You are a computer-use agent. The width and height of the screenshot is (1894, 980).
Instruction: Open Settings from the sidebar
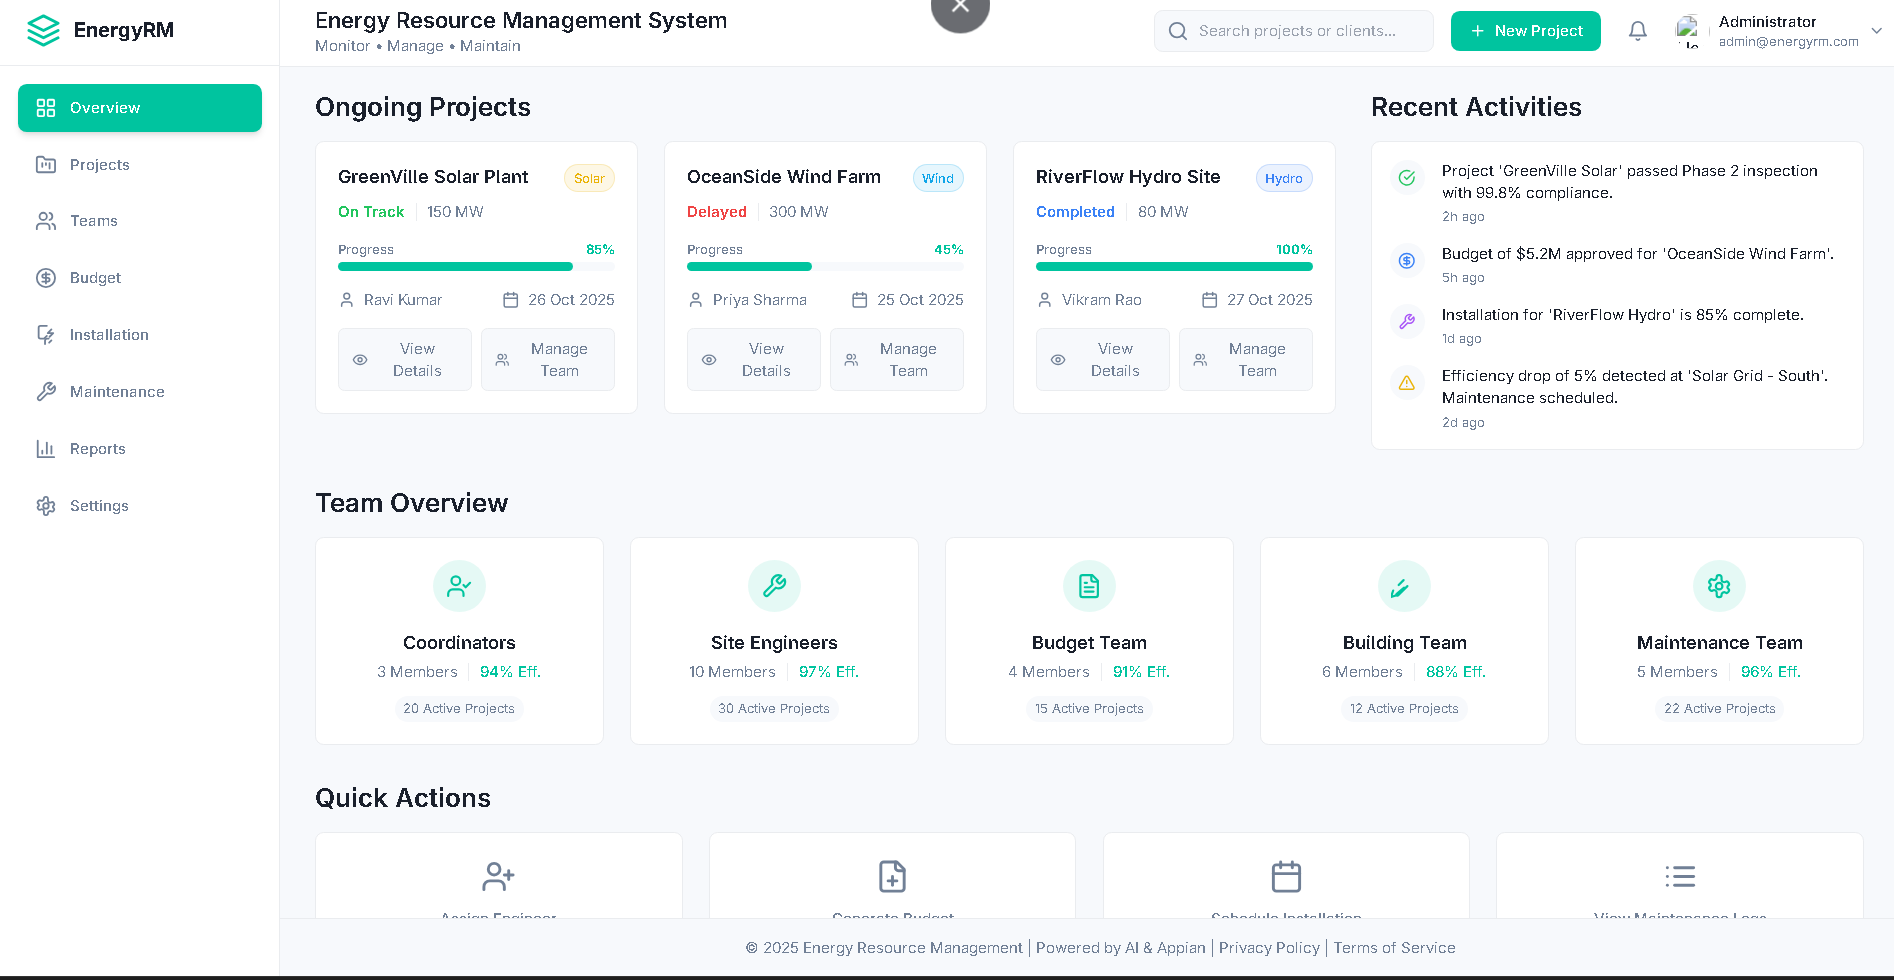tap(99, 506)
